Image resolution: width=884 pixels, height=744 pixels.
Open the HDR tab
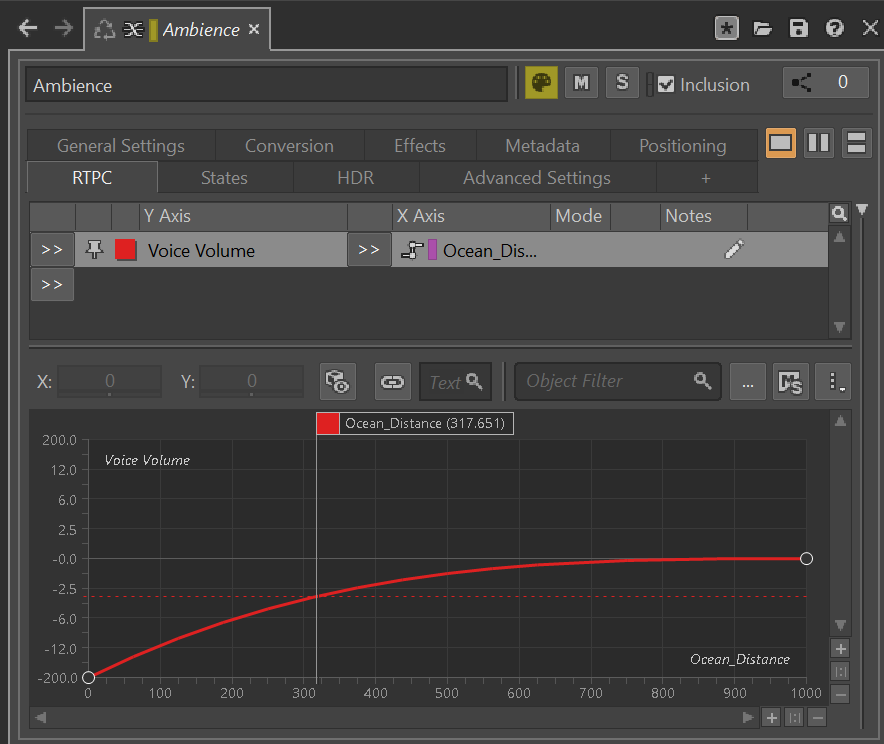(356, 178)
